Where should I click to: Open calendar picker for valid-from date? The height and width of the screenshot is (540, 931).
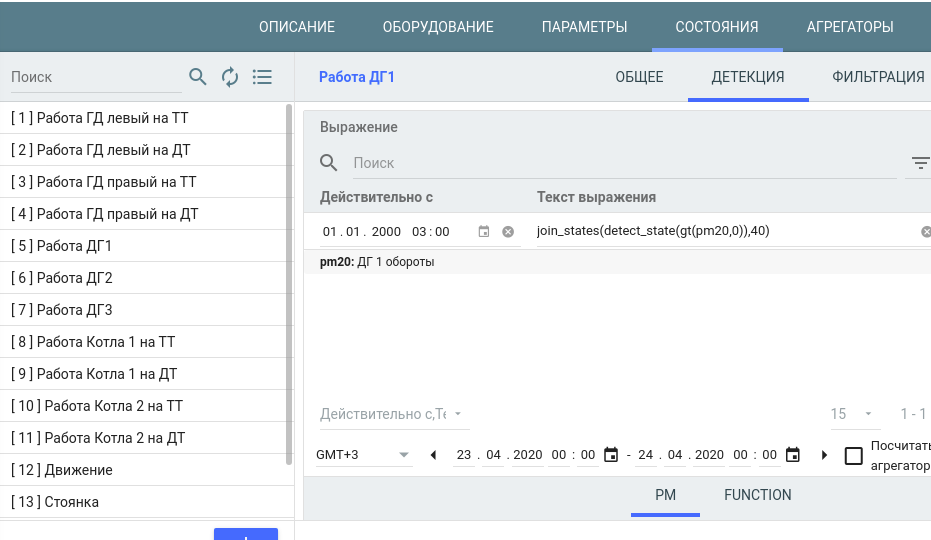[484, 232]
